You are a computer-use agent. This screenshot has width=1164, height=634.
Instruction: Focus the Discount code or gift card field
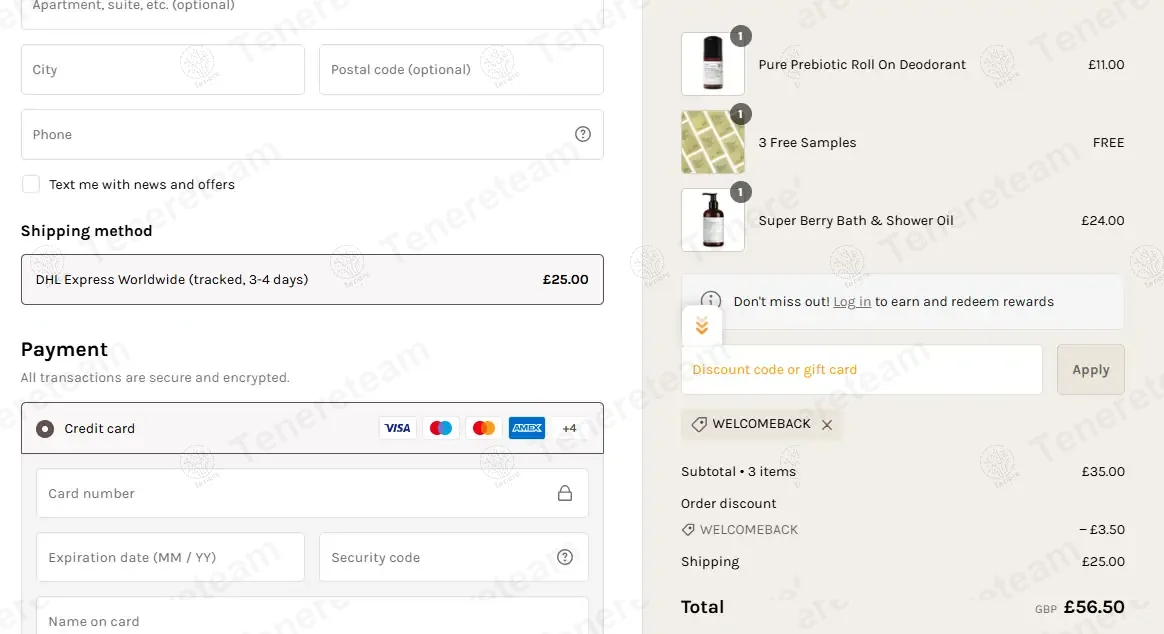click(x=861, y=370)
